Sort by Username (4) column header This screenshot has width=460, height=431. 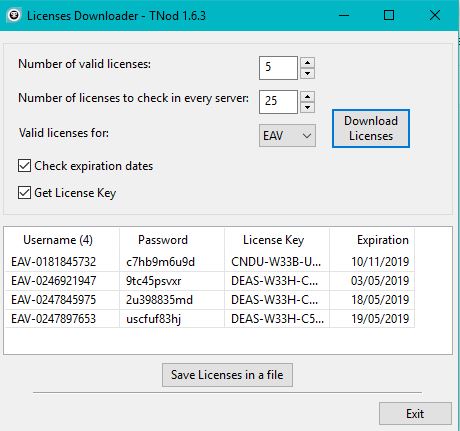coord(62,240)
